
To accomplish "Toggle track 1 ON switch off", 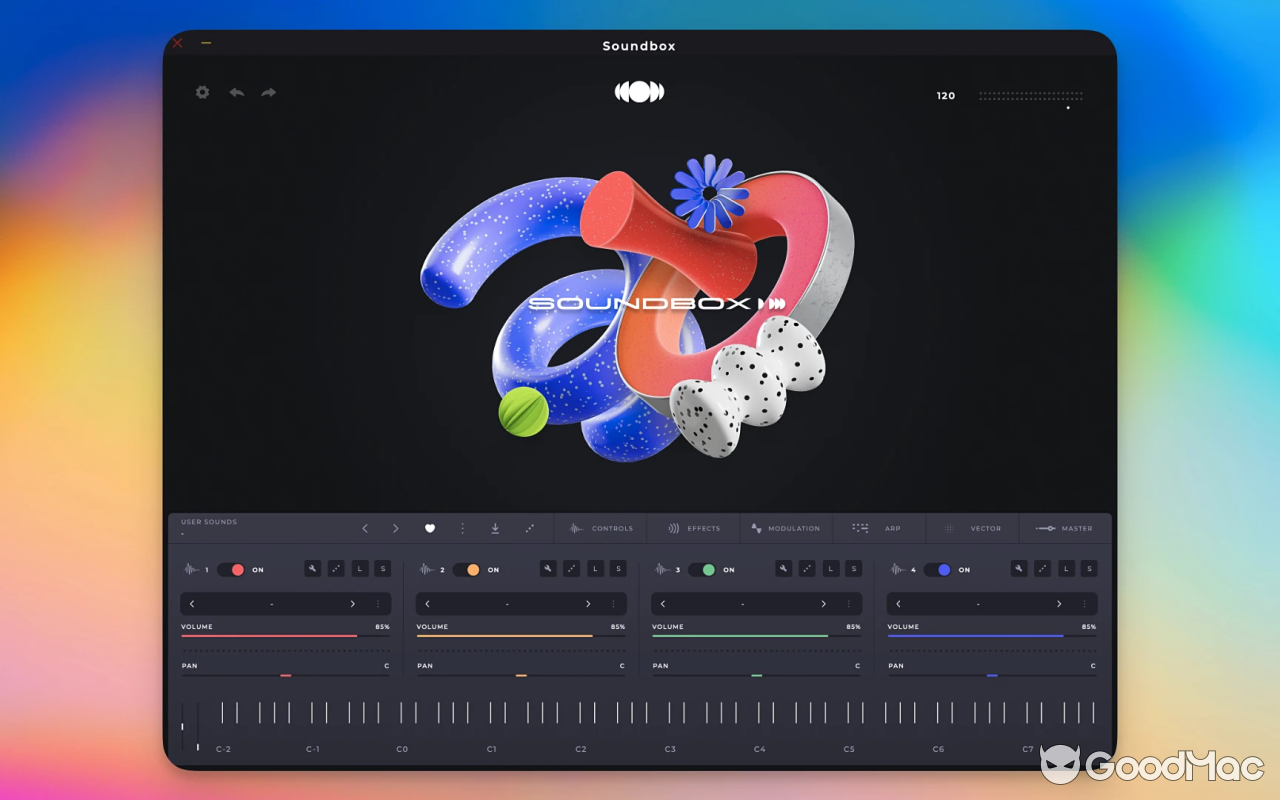I will [x=230, y=570].
